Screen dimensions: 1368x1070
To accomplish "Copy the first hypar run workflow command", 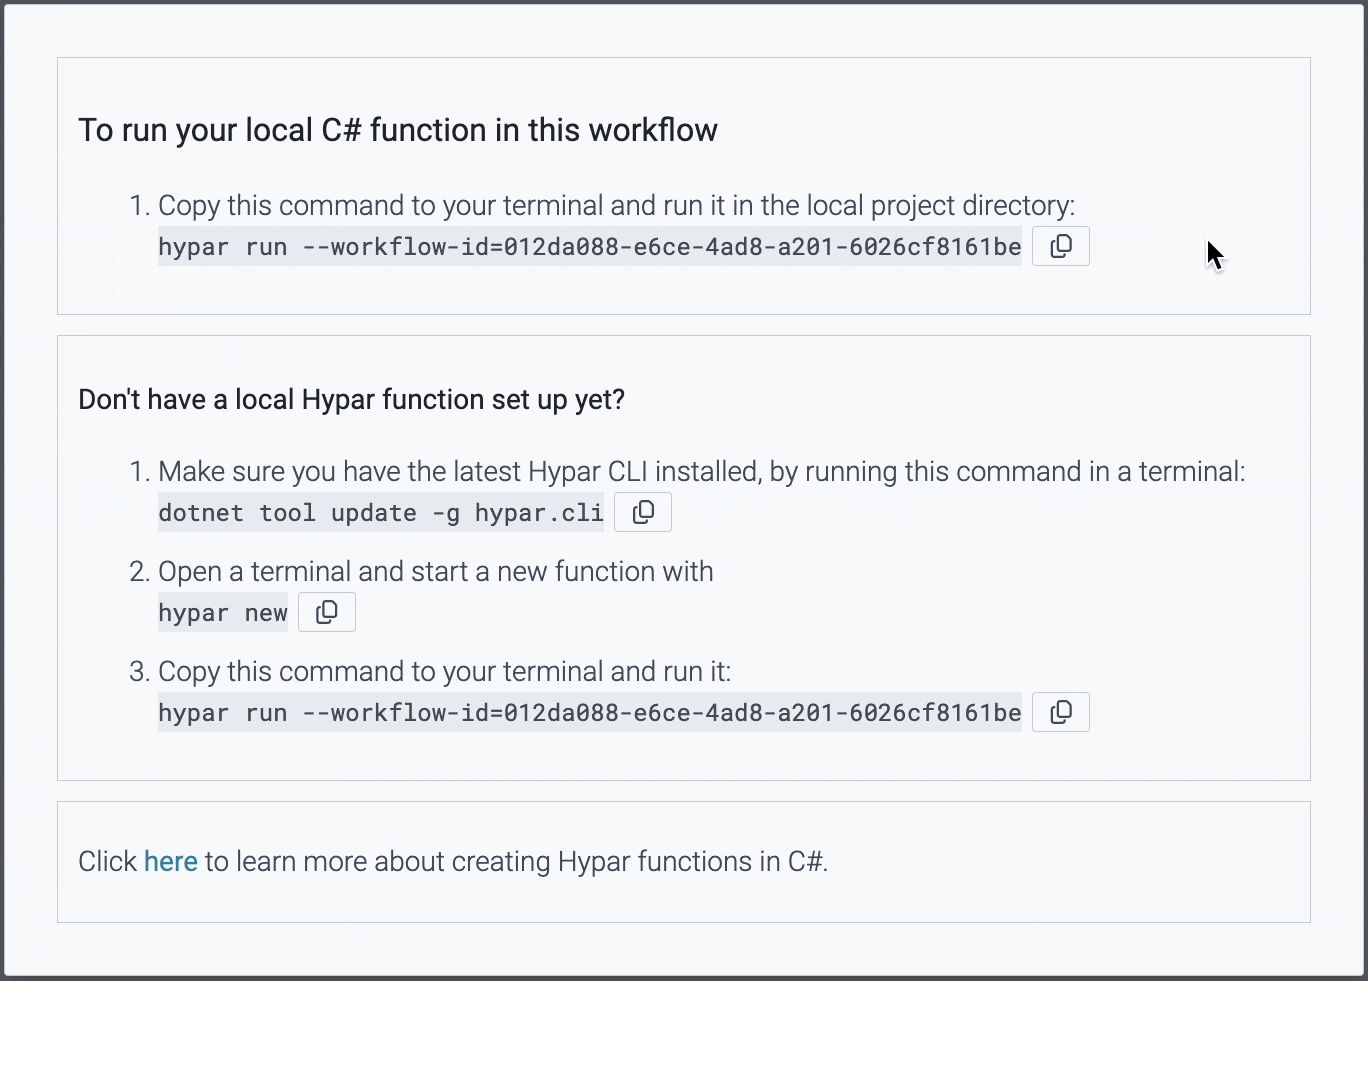I will pyautogui.click(x=1061, y=246).
